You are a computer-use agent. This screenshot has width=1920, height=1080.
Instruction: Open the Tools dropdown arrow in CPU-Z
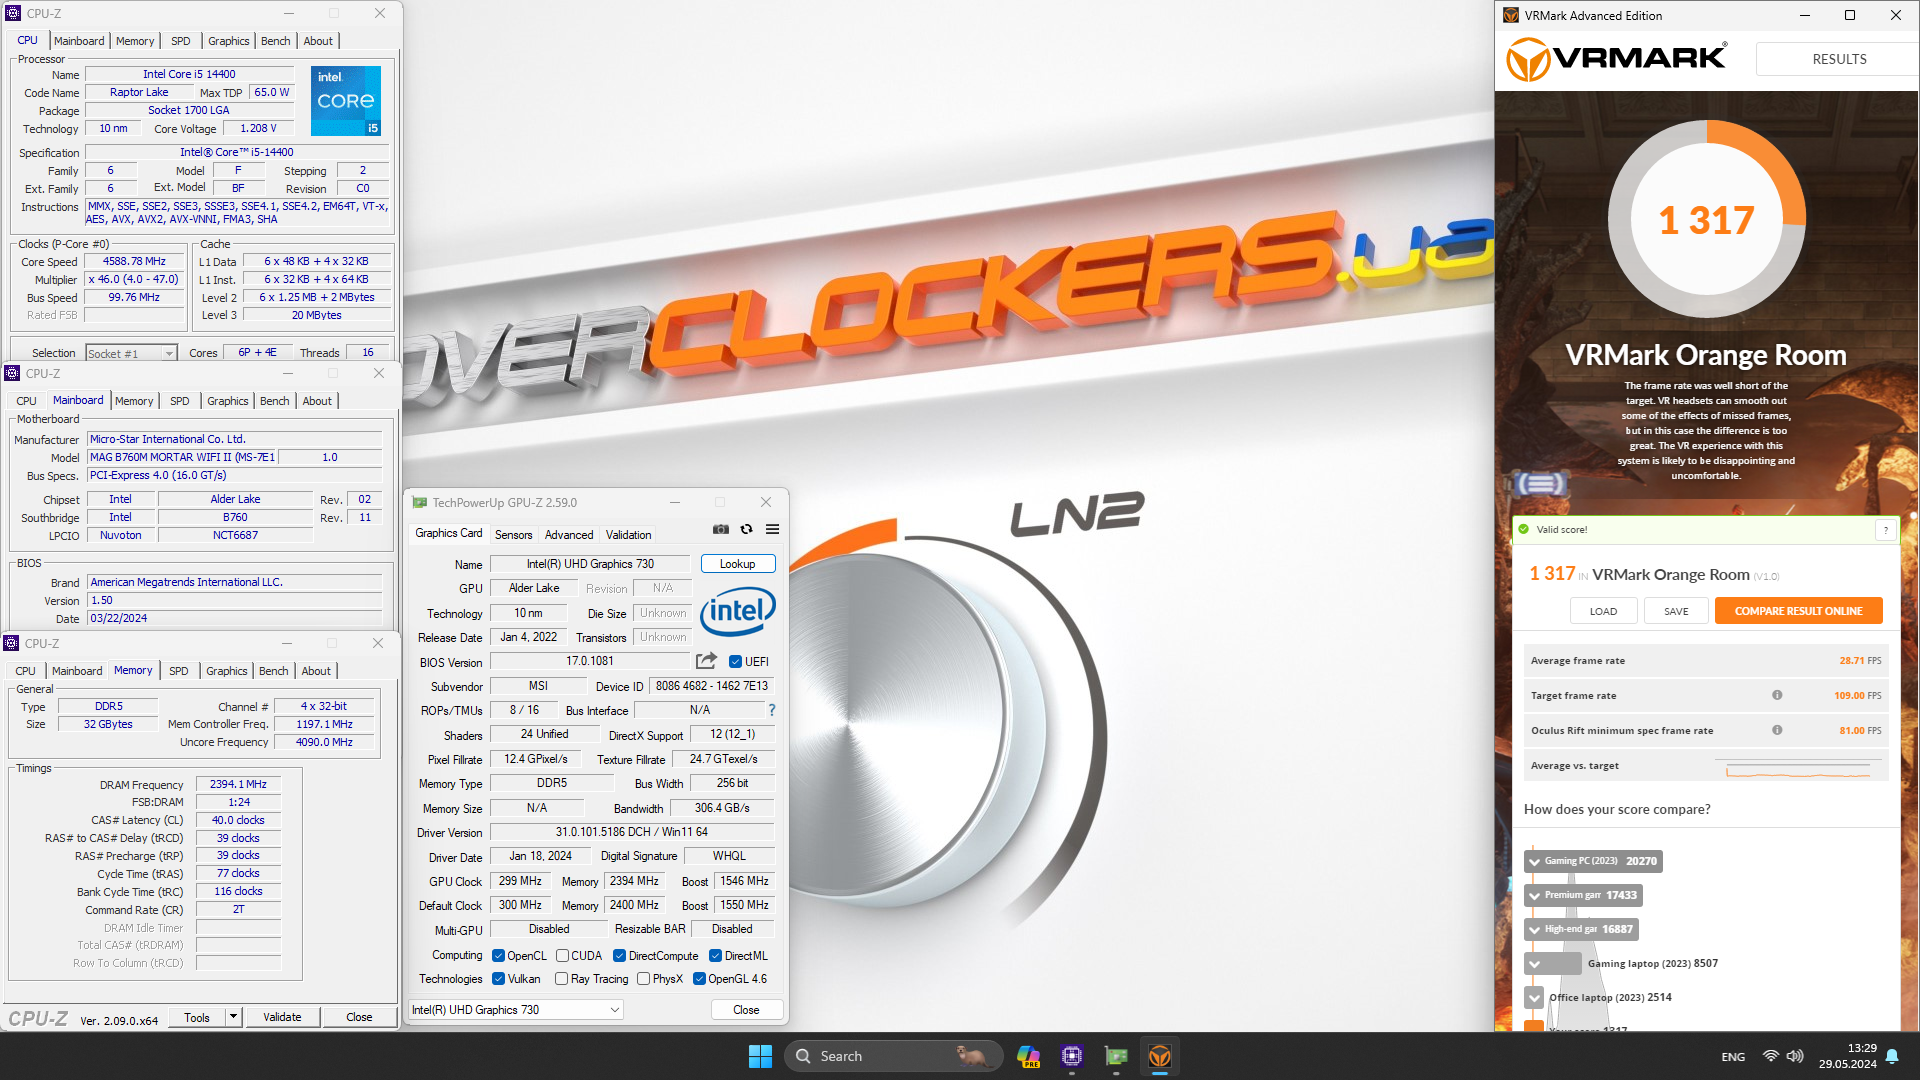pyautogui.click(x=233, y=1017)
